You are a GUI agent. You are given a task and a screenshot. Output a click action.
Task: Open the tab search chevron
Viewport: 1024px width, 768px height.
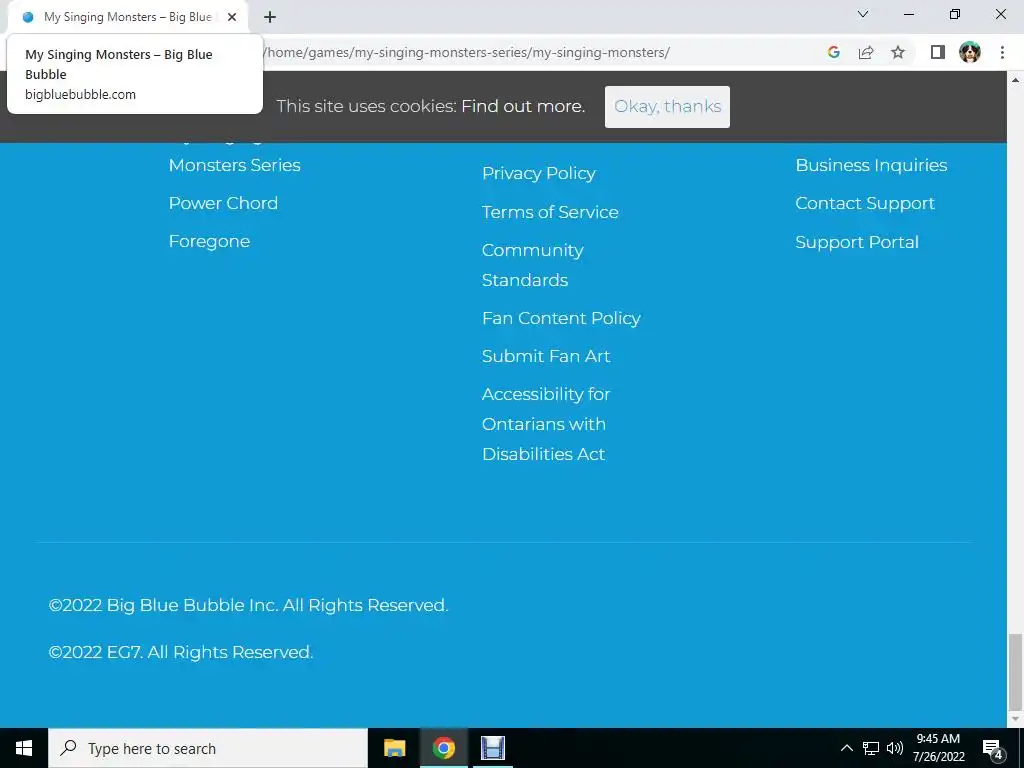click(x=863, y=14)
